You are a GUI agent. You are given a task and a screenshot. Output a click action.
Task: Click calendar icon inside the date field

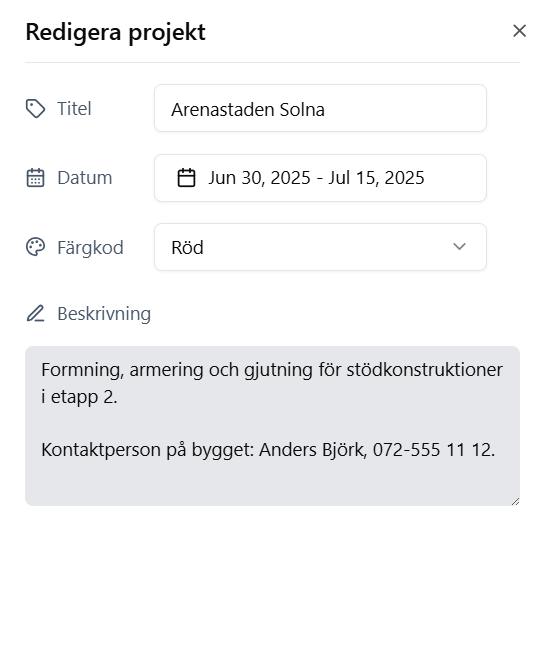186,178
